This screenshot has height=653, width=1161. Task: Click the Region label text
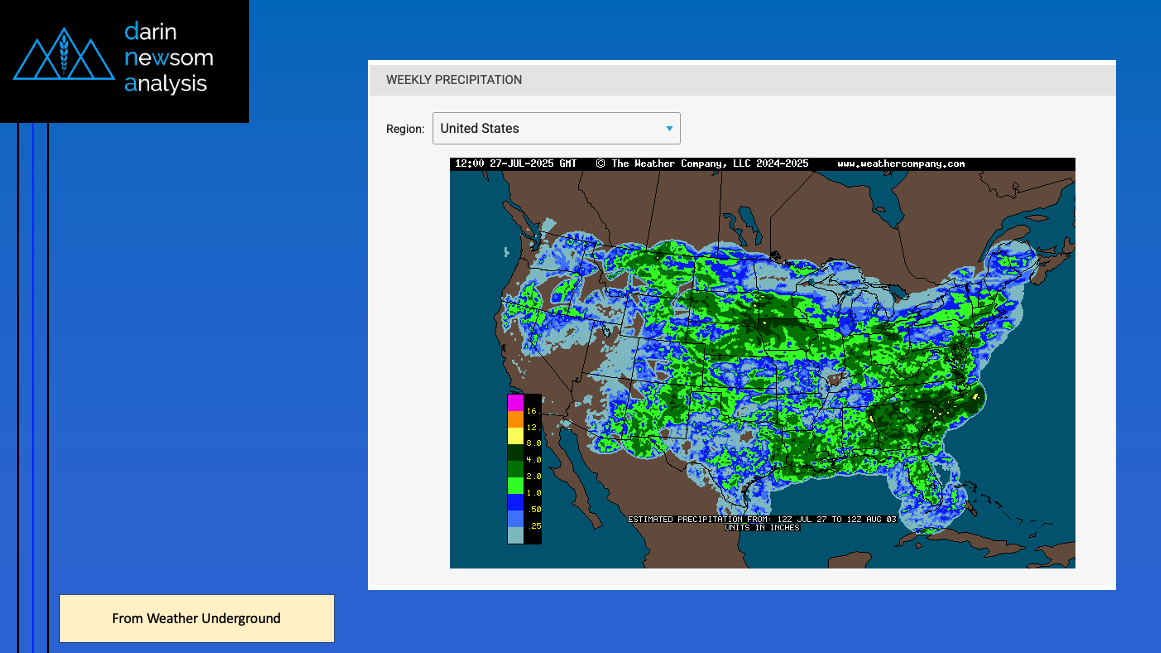tap(405, 129)
